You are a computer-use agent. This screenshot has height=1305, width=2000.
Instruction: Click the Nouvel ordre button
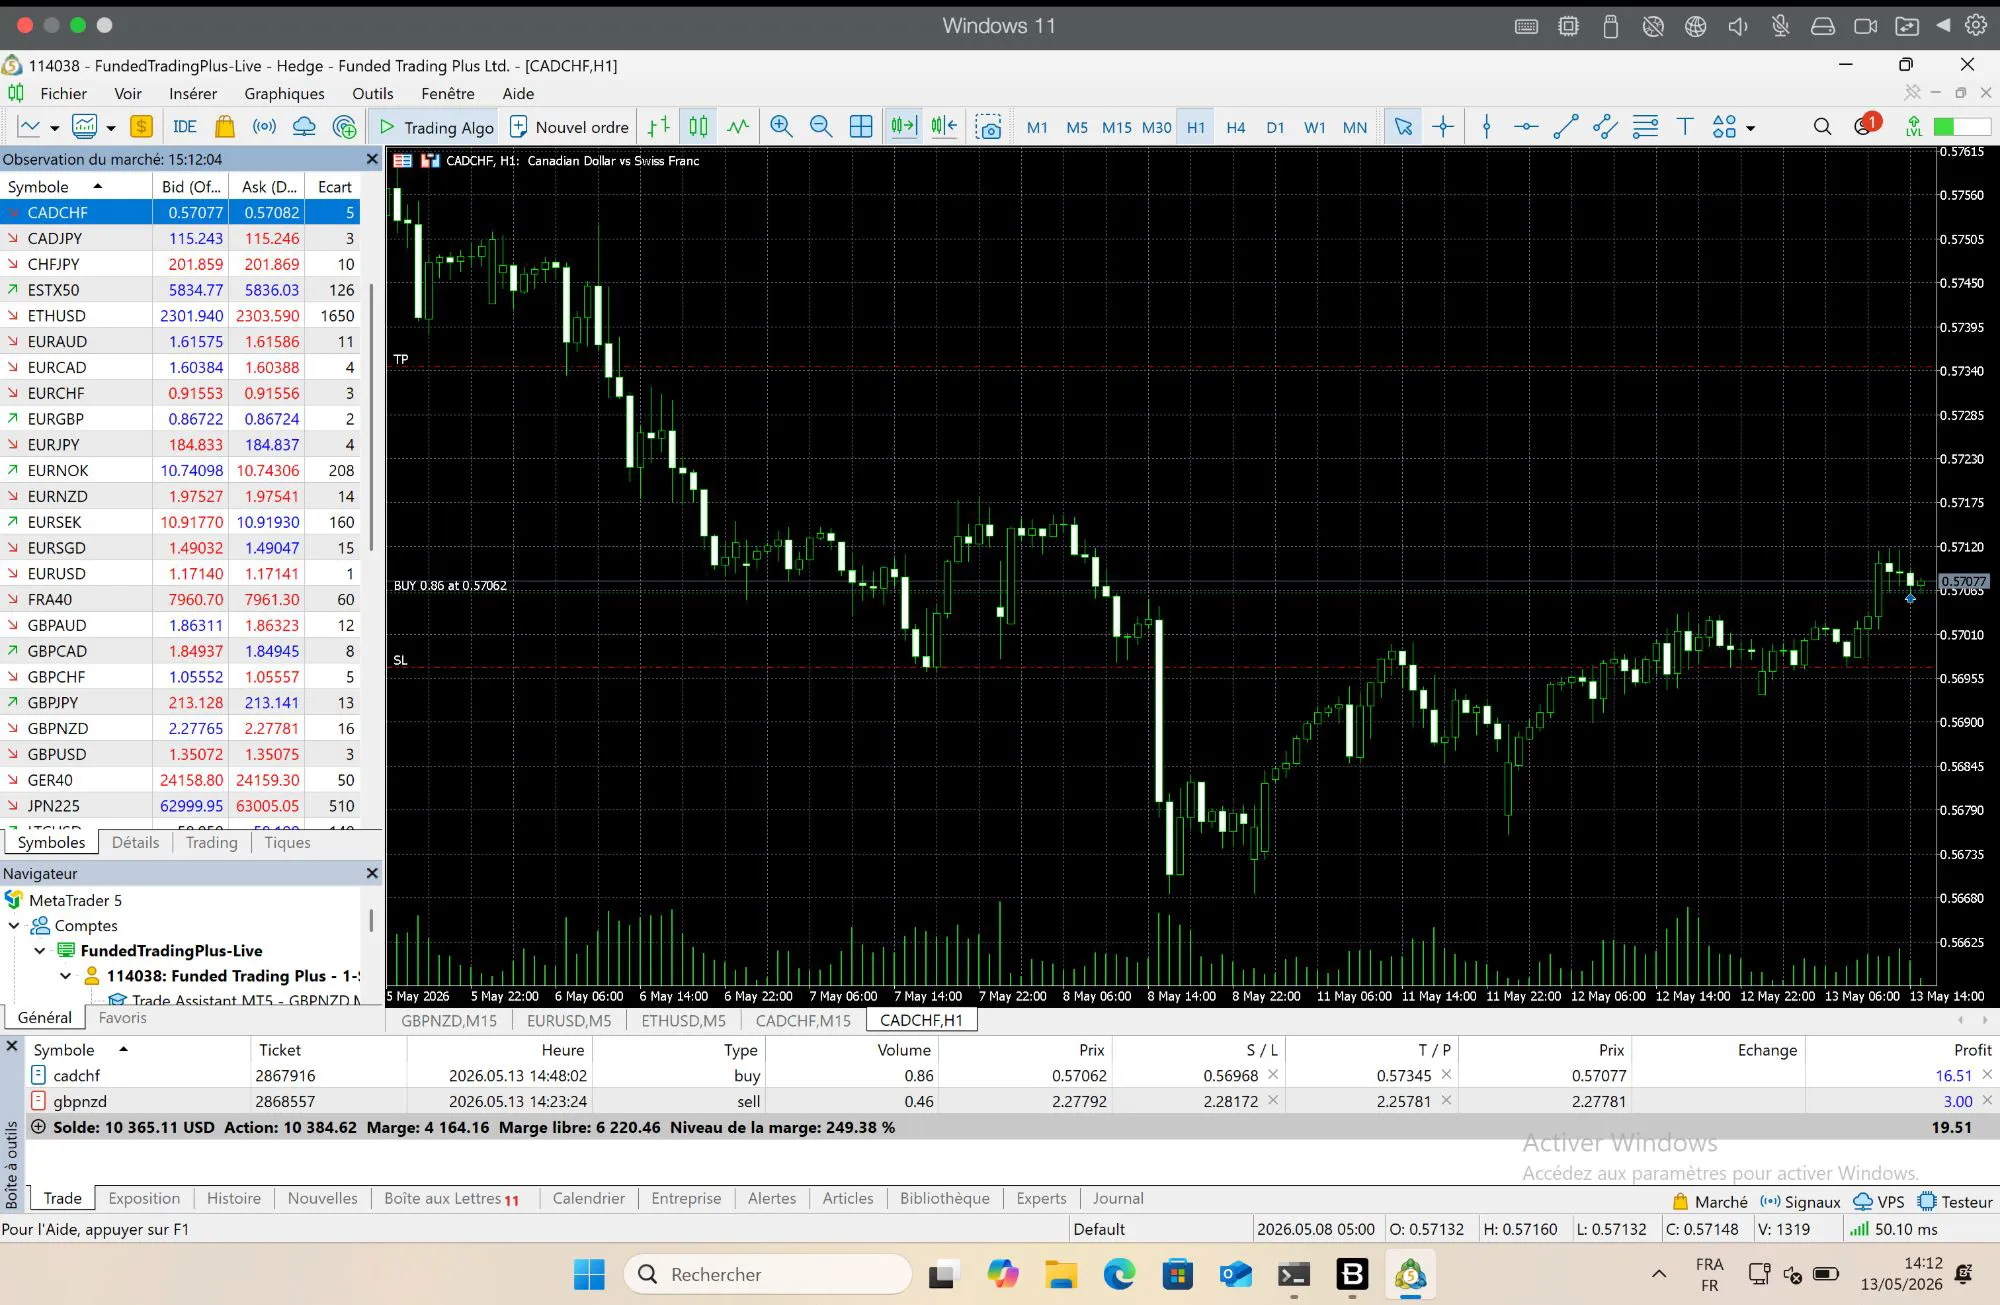[x=570, y=127]
